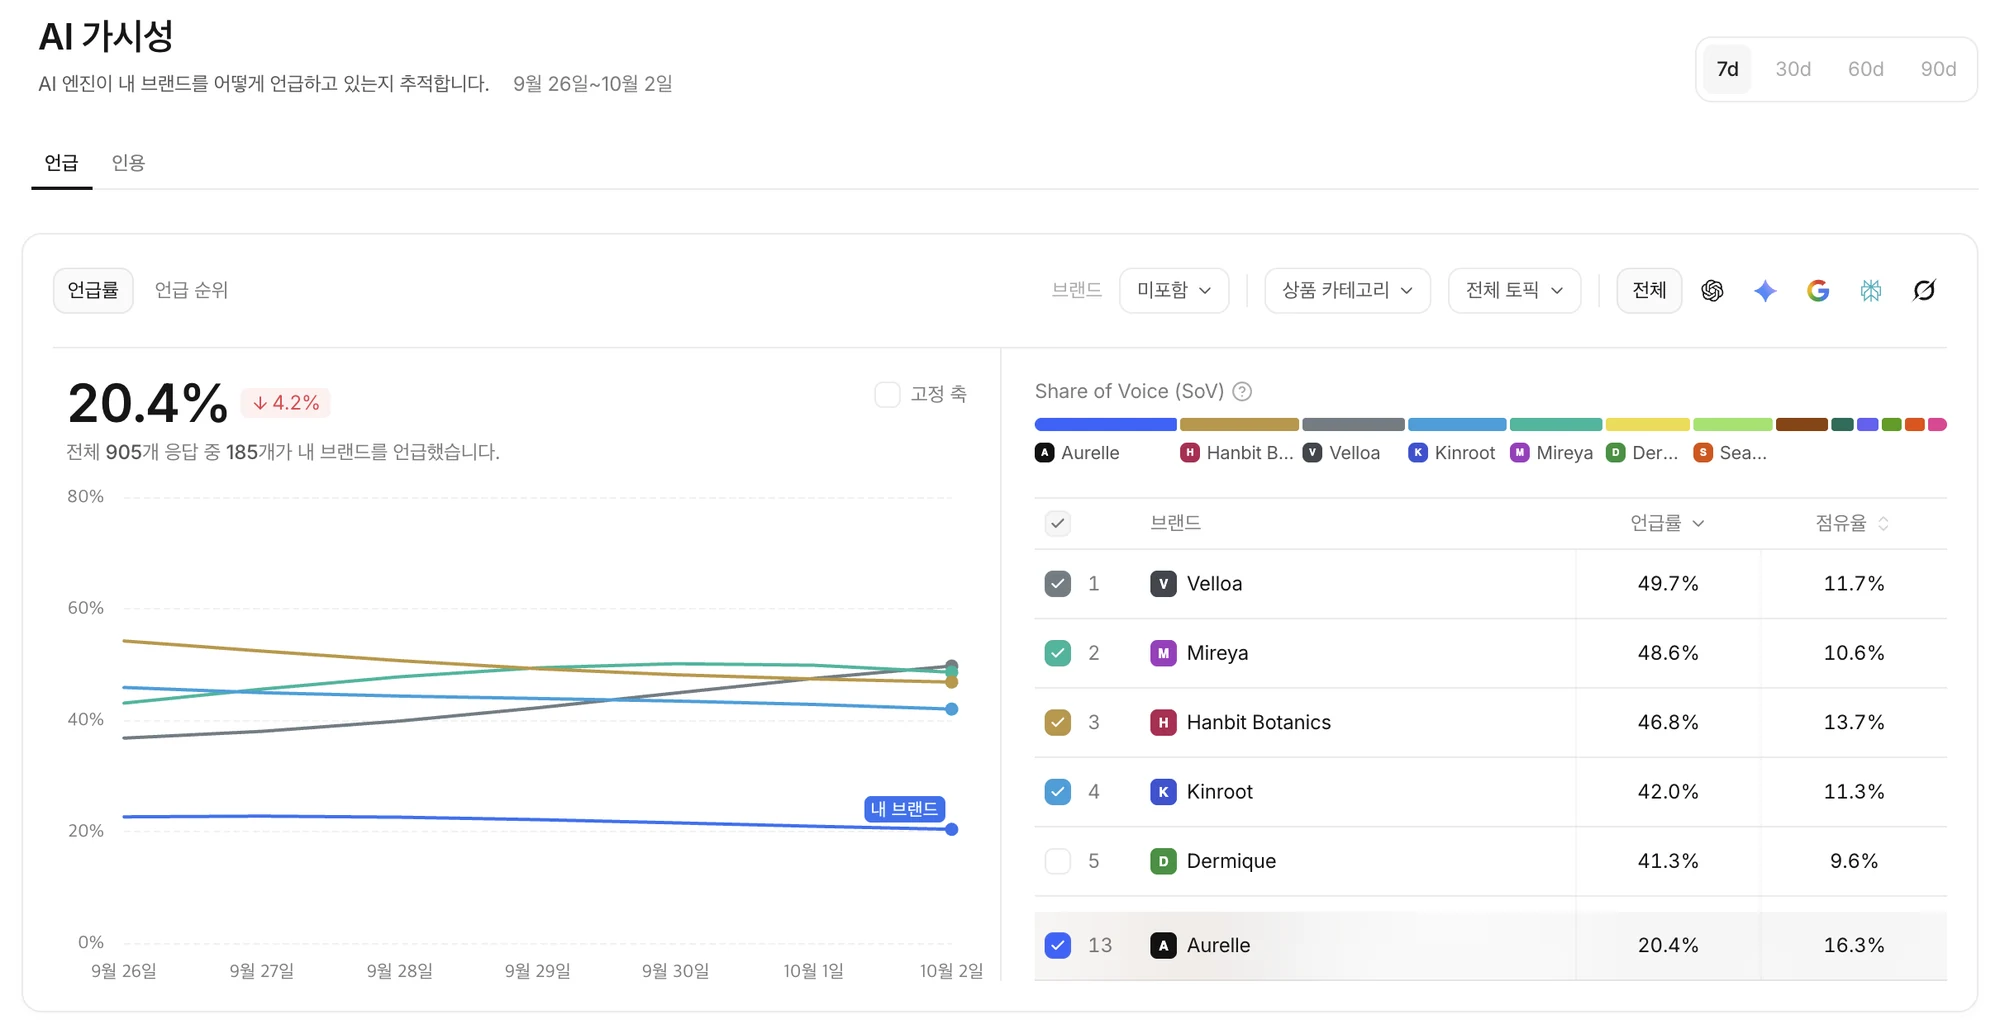Check the Dermique row checkbox

(1057, 861)
